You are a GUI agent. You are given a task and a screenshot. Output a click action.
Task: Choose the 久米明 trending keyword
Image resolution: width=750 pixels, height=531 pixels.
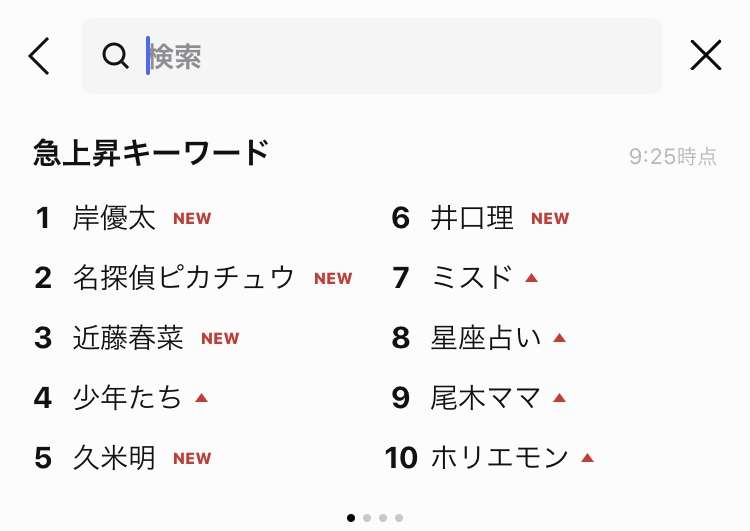coord(114,458)
